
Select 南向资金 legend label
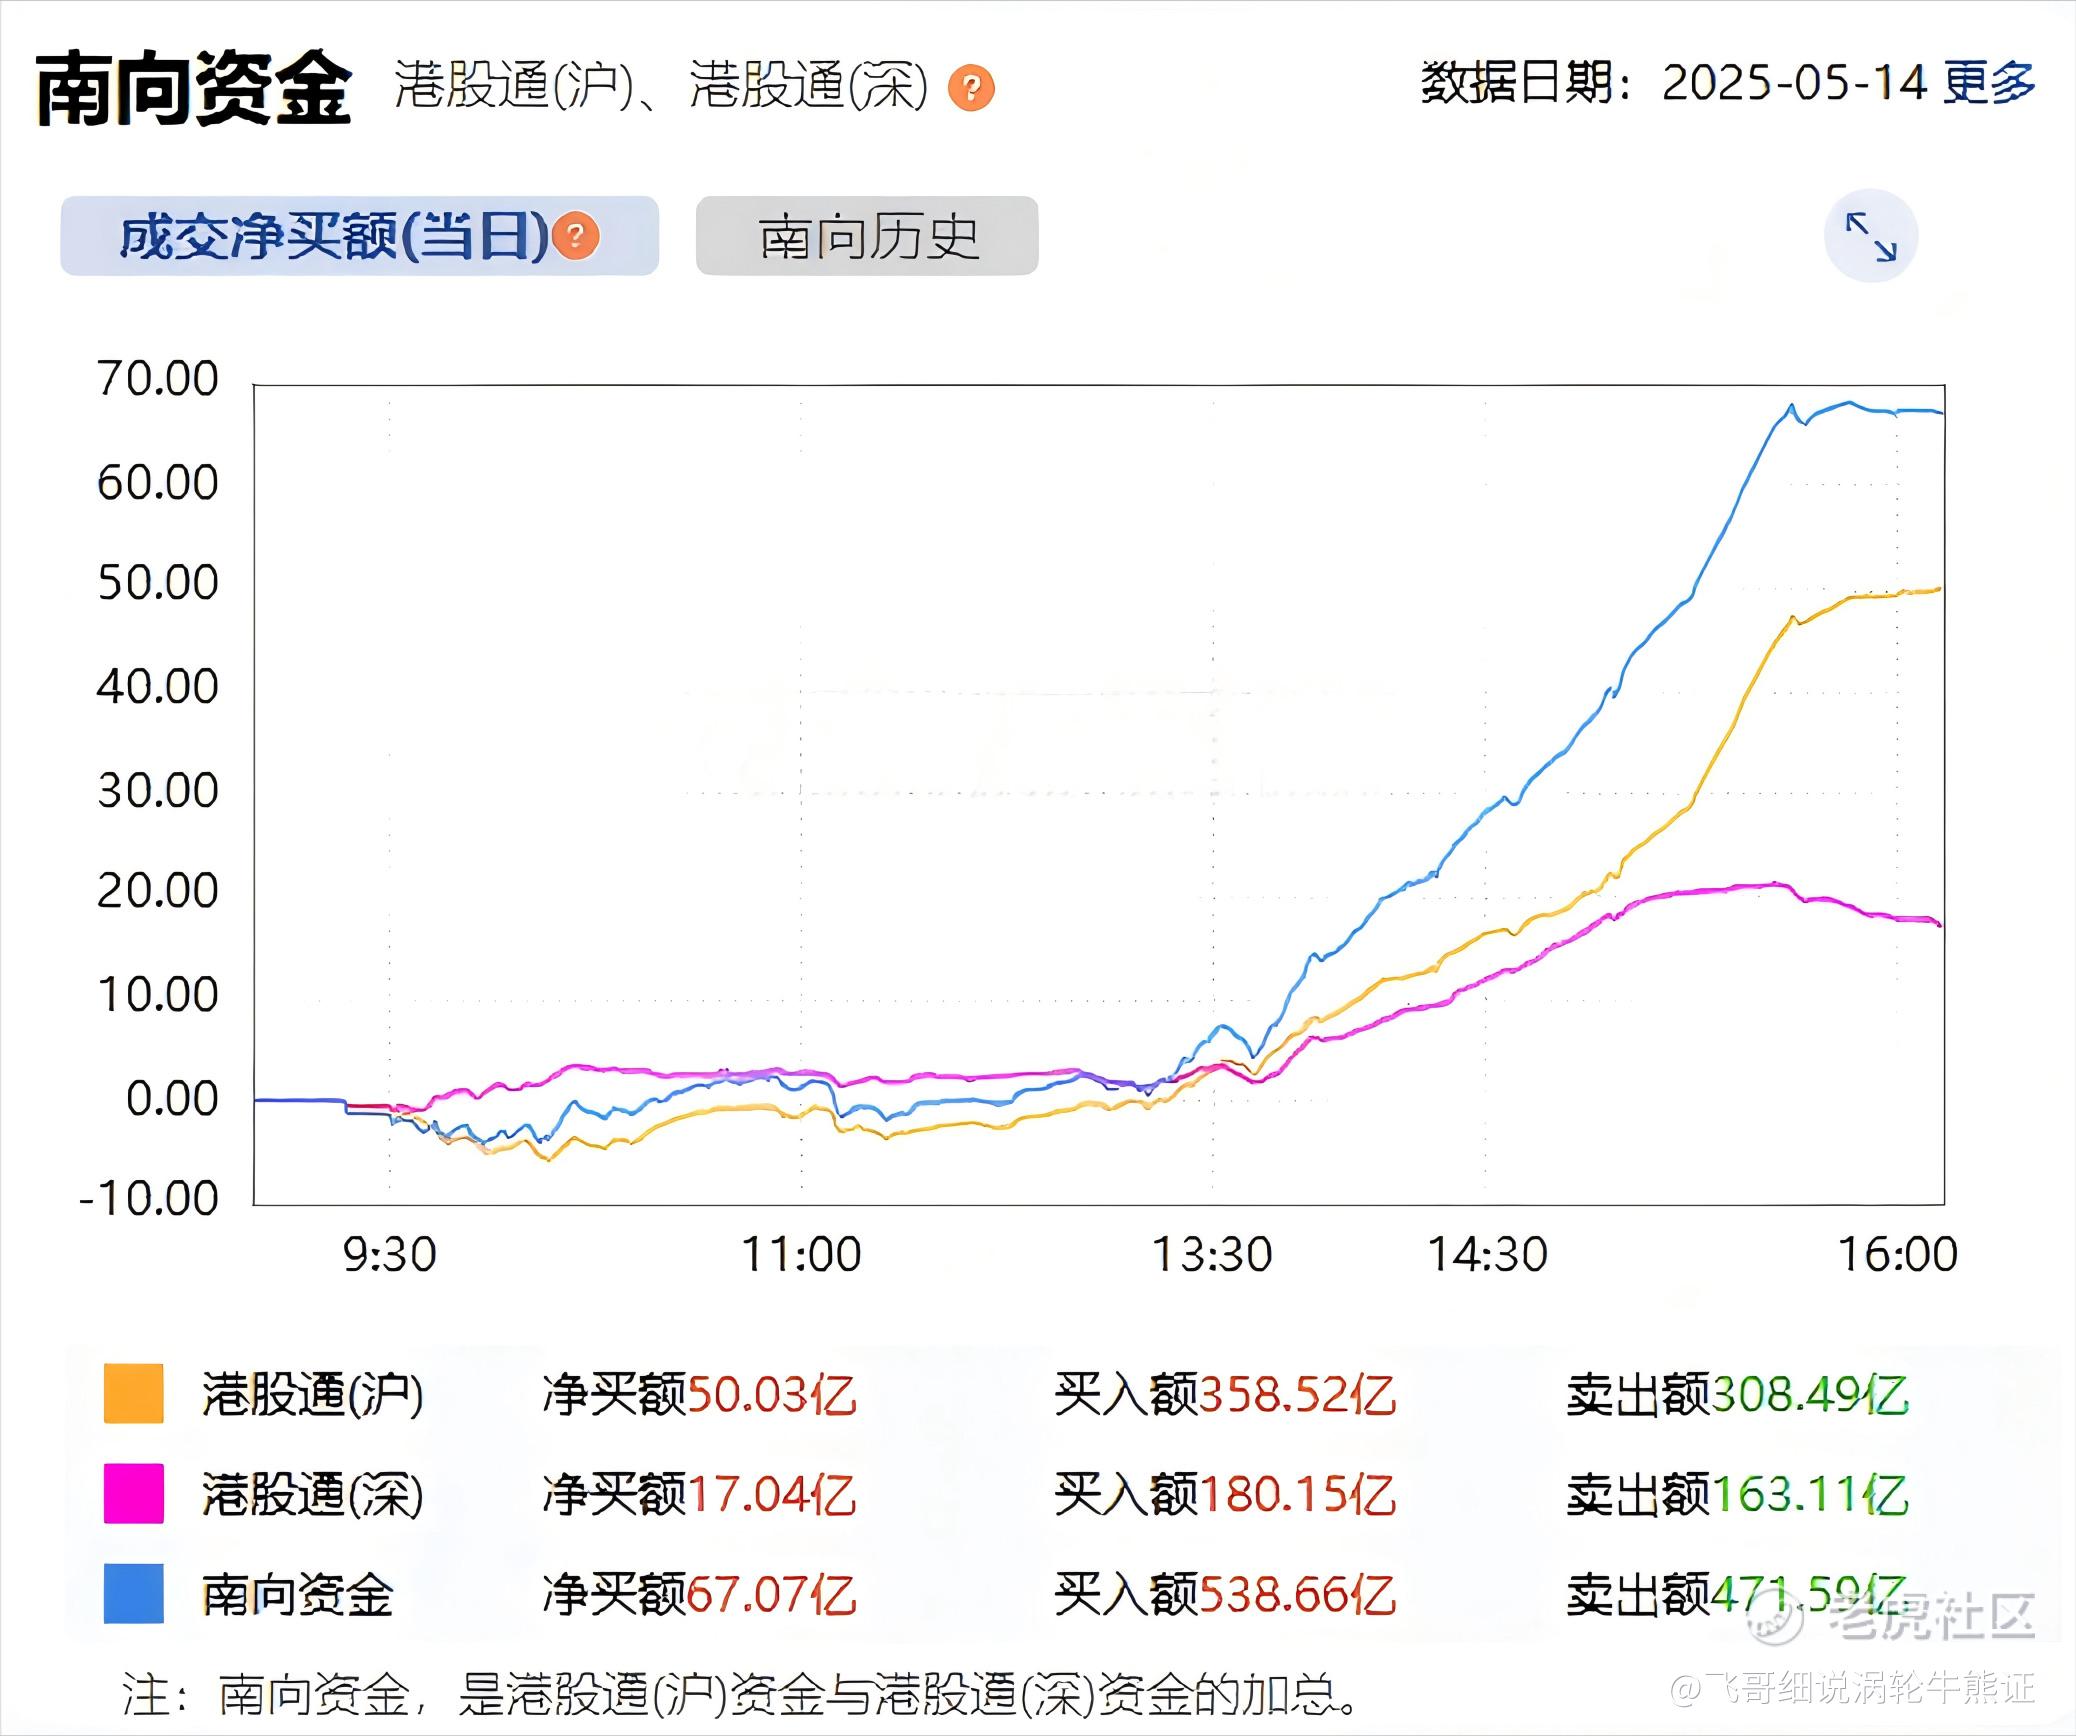pos(297,1594)
